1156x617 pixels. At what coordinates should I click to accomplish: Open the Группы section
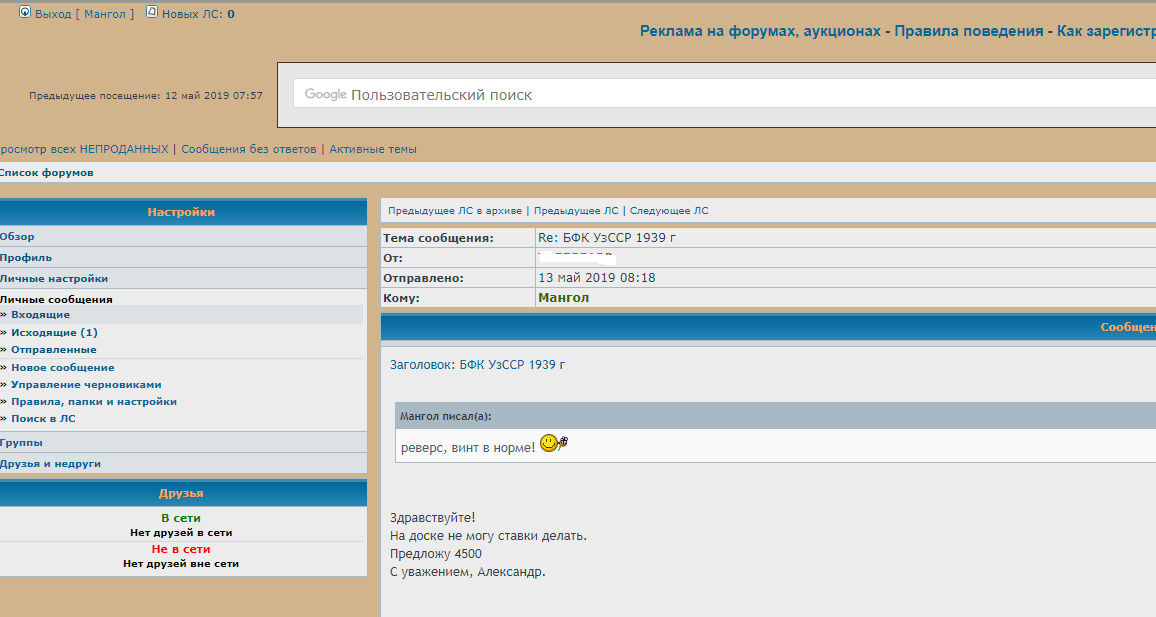(22, 443)
